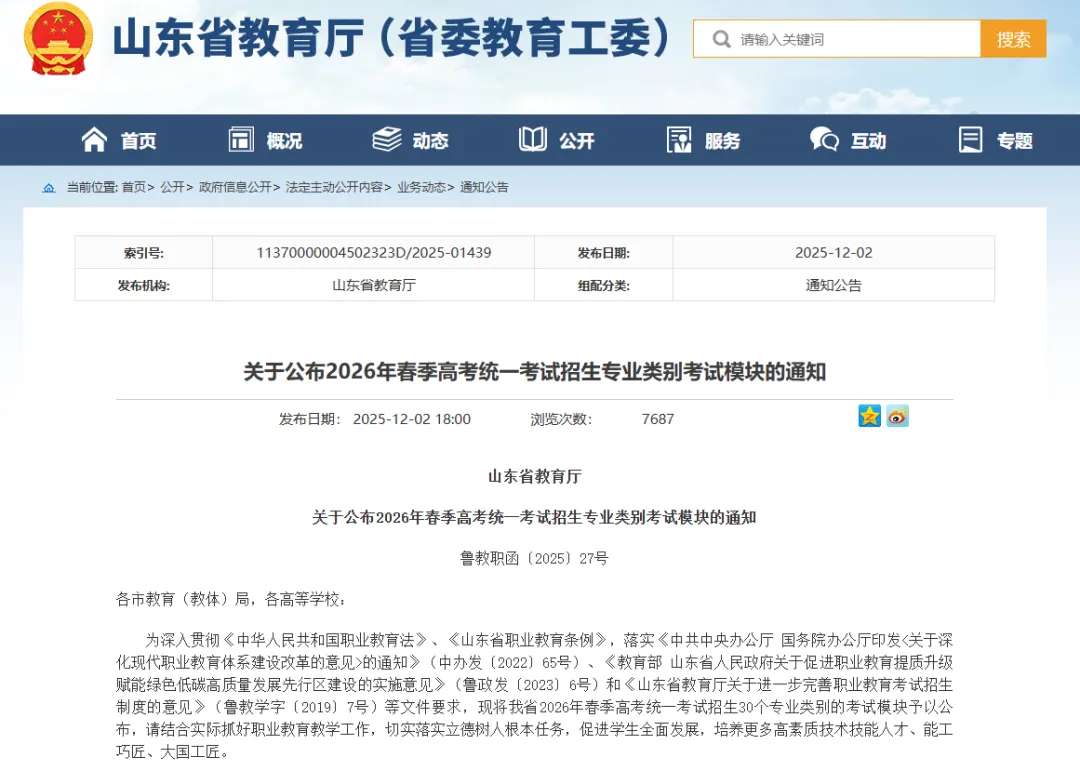Click the building icon beside 概况
The image size is (1080, 784).
[x=241, y=140]
